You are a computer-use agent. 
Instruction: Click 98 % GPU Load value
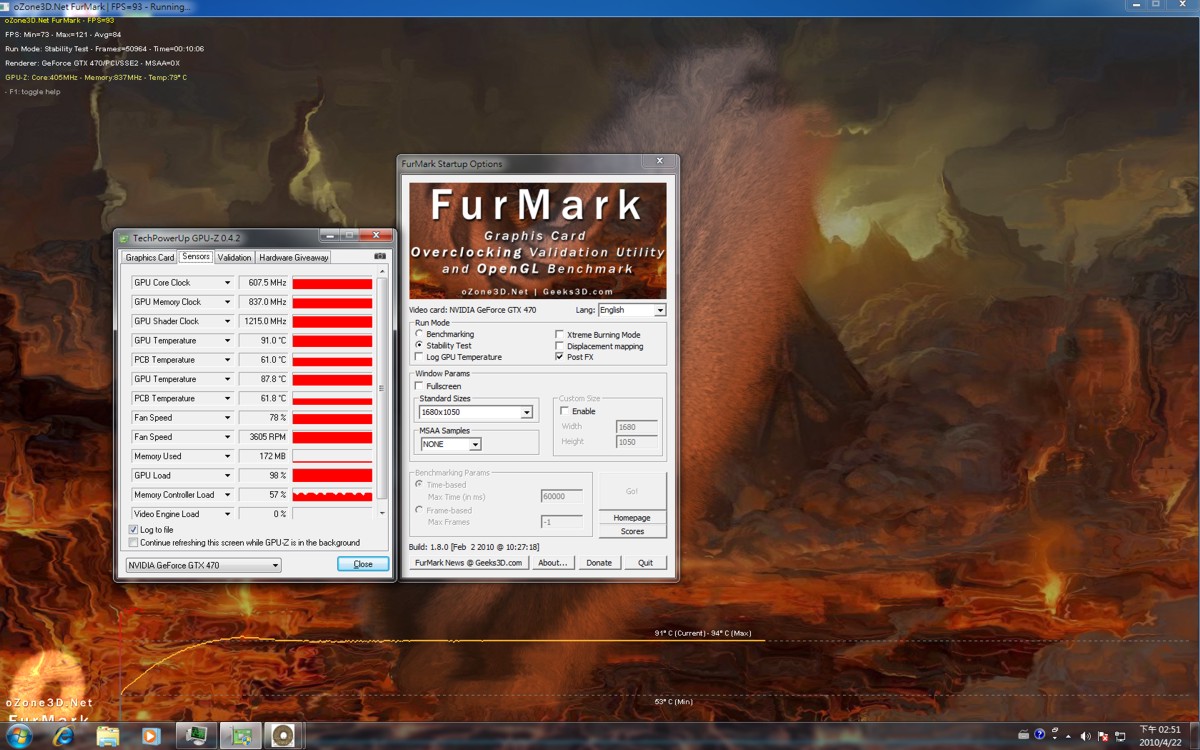(x=264, y=475)
